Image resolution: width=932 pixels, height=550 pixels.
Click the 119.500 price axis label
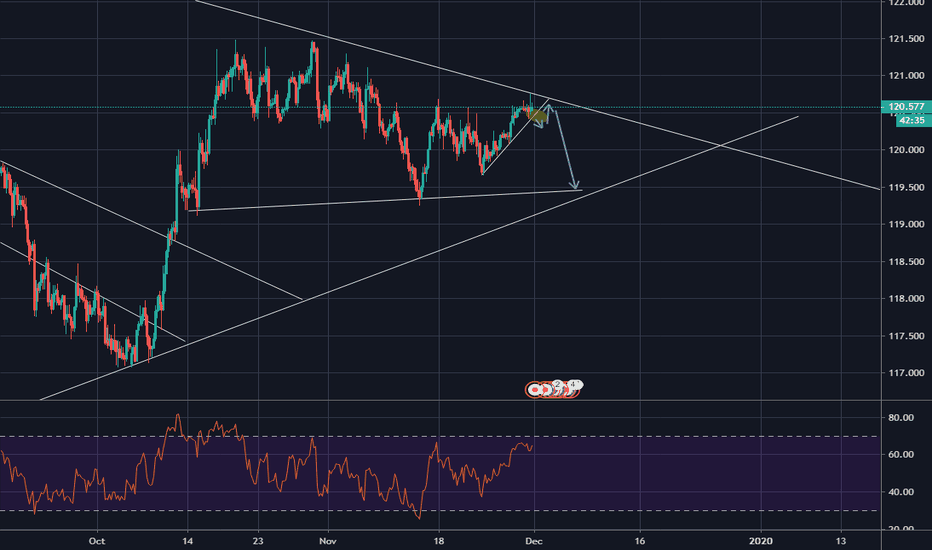point(906,187)
